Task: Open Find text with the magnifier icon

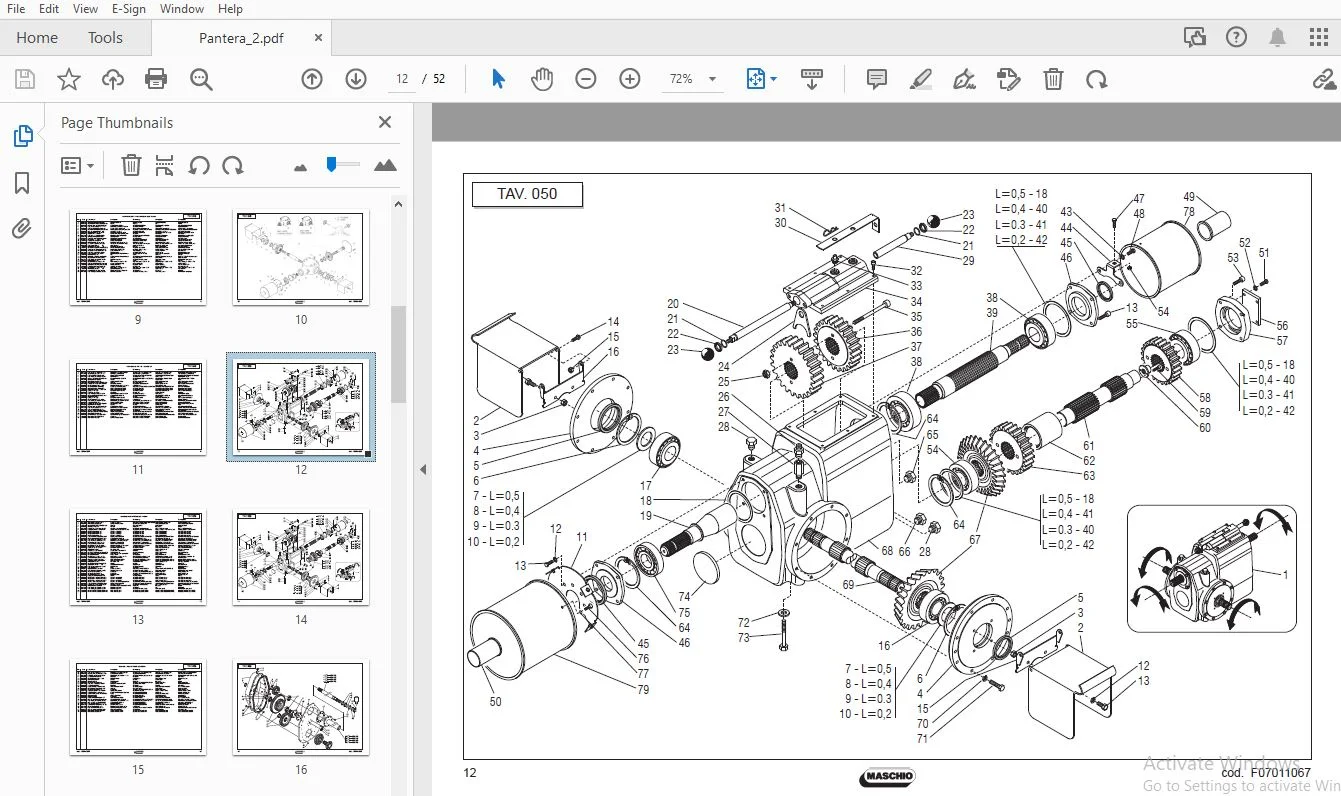Action: click(x=201, y=79)
